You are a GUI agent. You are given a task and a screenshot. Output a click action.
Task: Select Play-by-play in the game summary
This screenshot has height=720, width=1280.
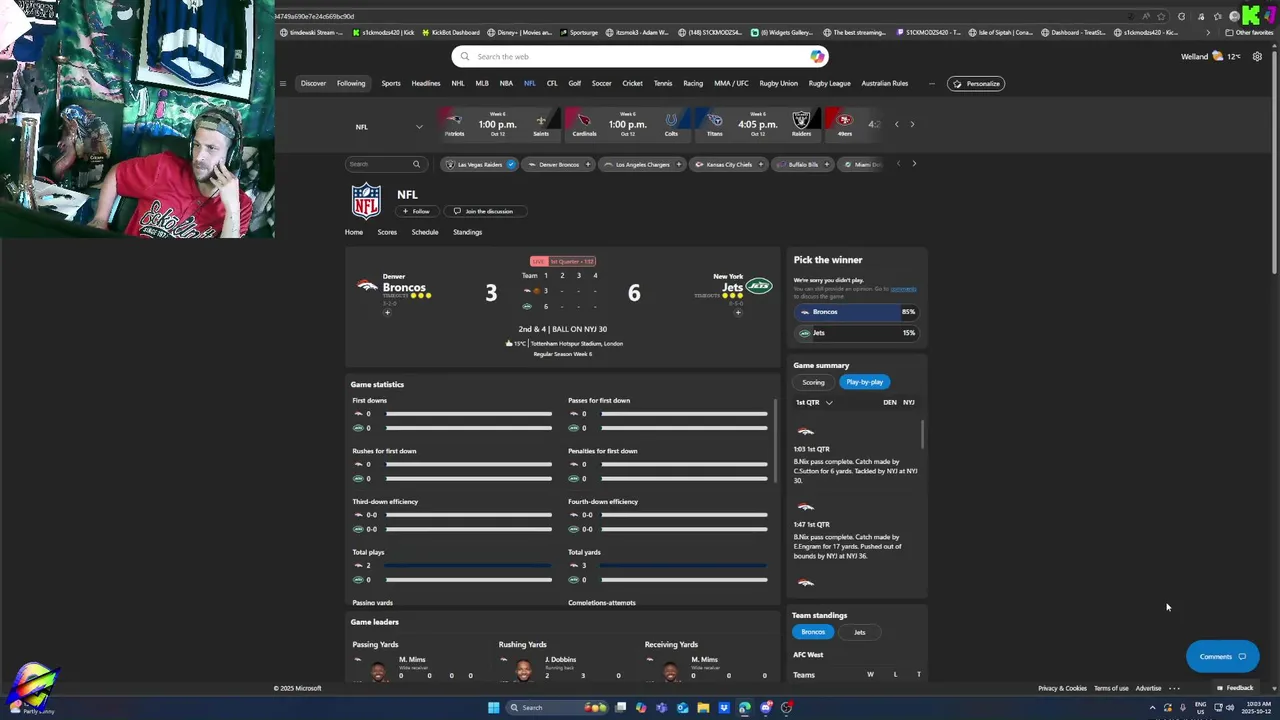pos(864,382)
